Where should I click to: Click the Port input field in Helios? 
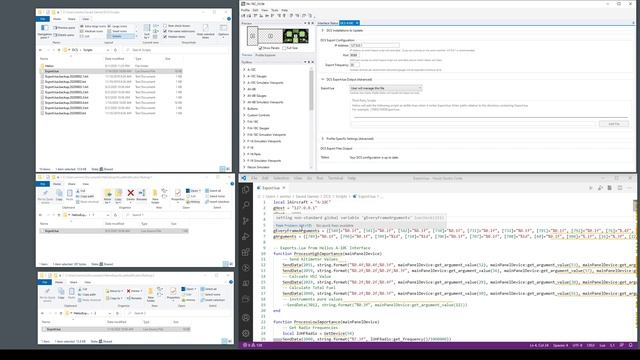354,55
